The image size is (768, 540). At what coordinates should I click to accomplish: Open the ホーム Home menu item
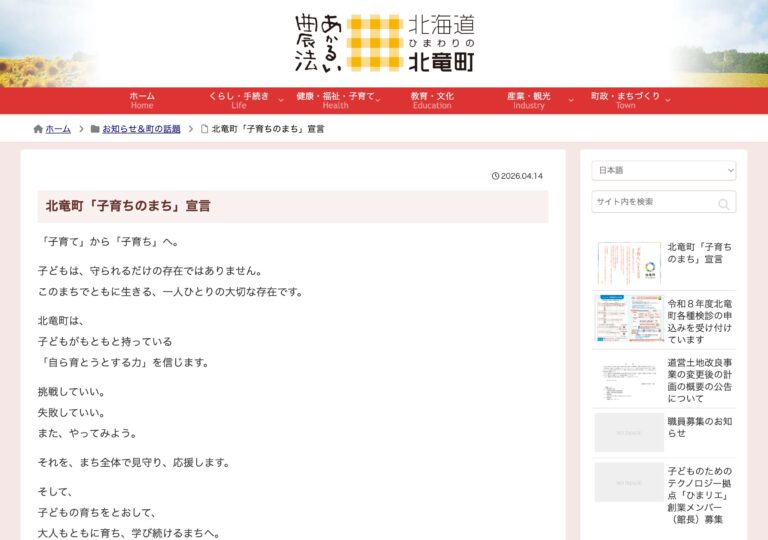tap(142, 100)
